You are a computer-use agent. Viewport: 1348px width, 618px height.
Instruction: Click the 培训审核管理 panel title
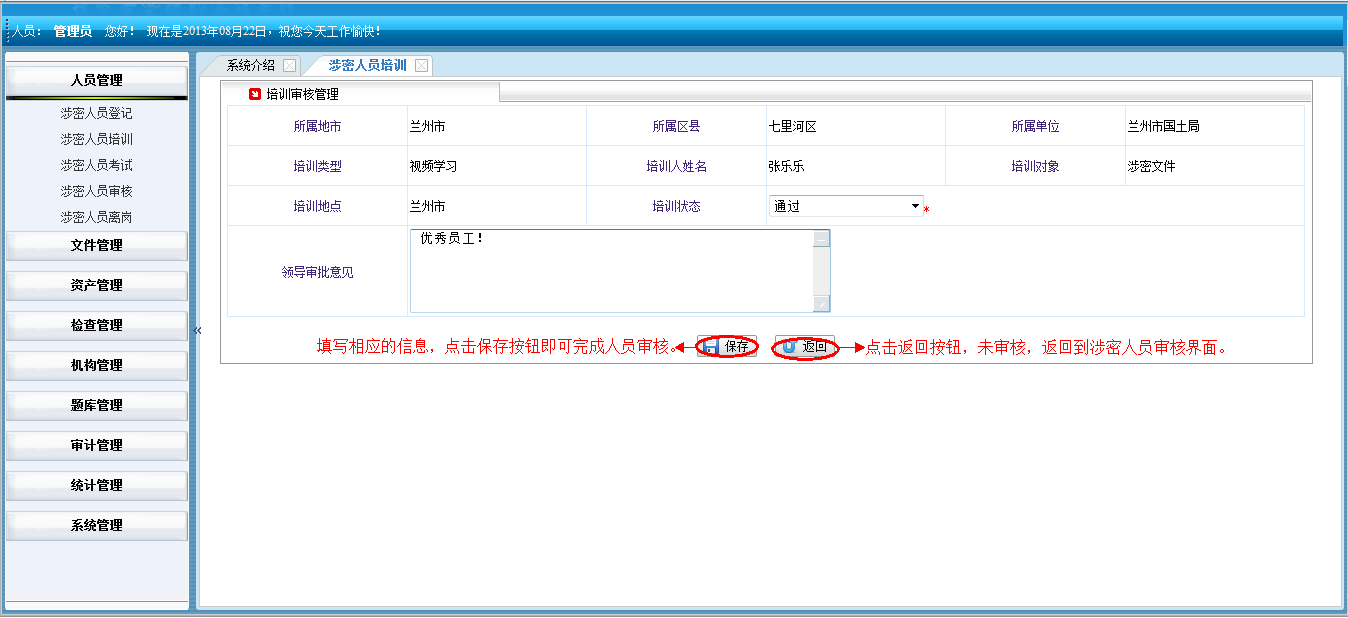pyautogui.click(x=302, y=95)
